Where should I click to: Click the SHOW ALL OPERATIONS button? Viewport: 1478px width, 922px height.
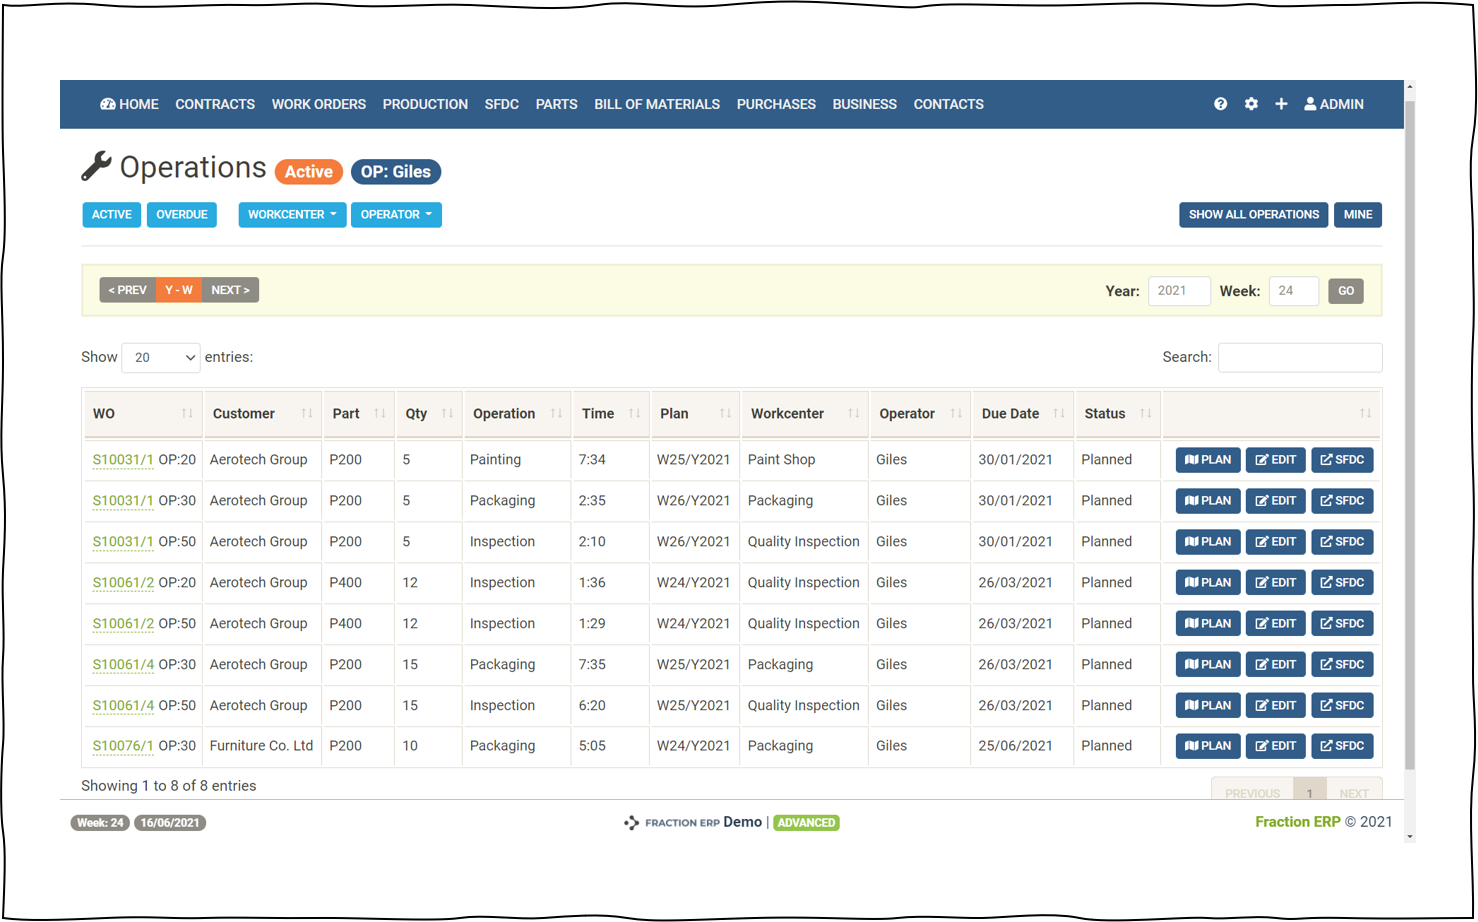click(x=1253, y=214)
